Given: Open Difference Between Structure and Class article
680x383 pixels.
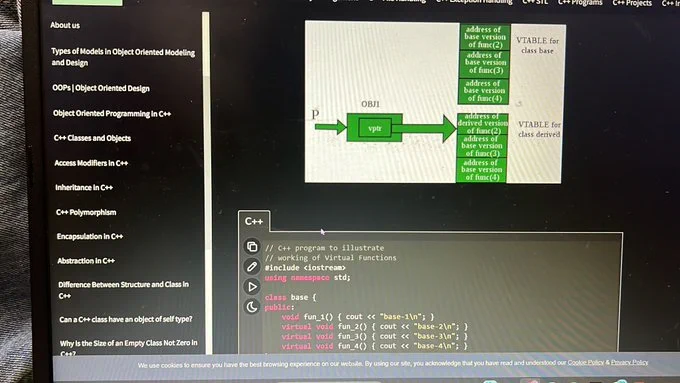Looking at the screenshot, I should [x=124, y=290].
